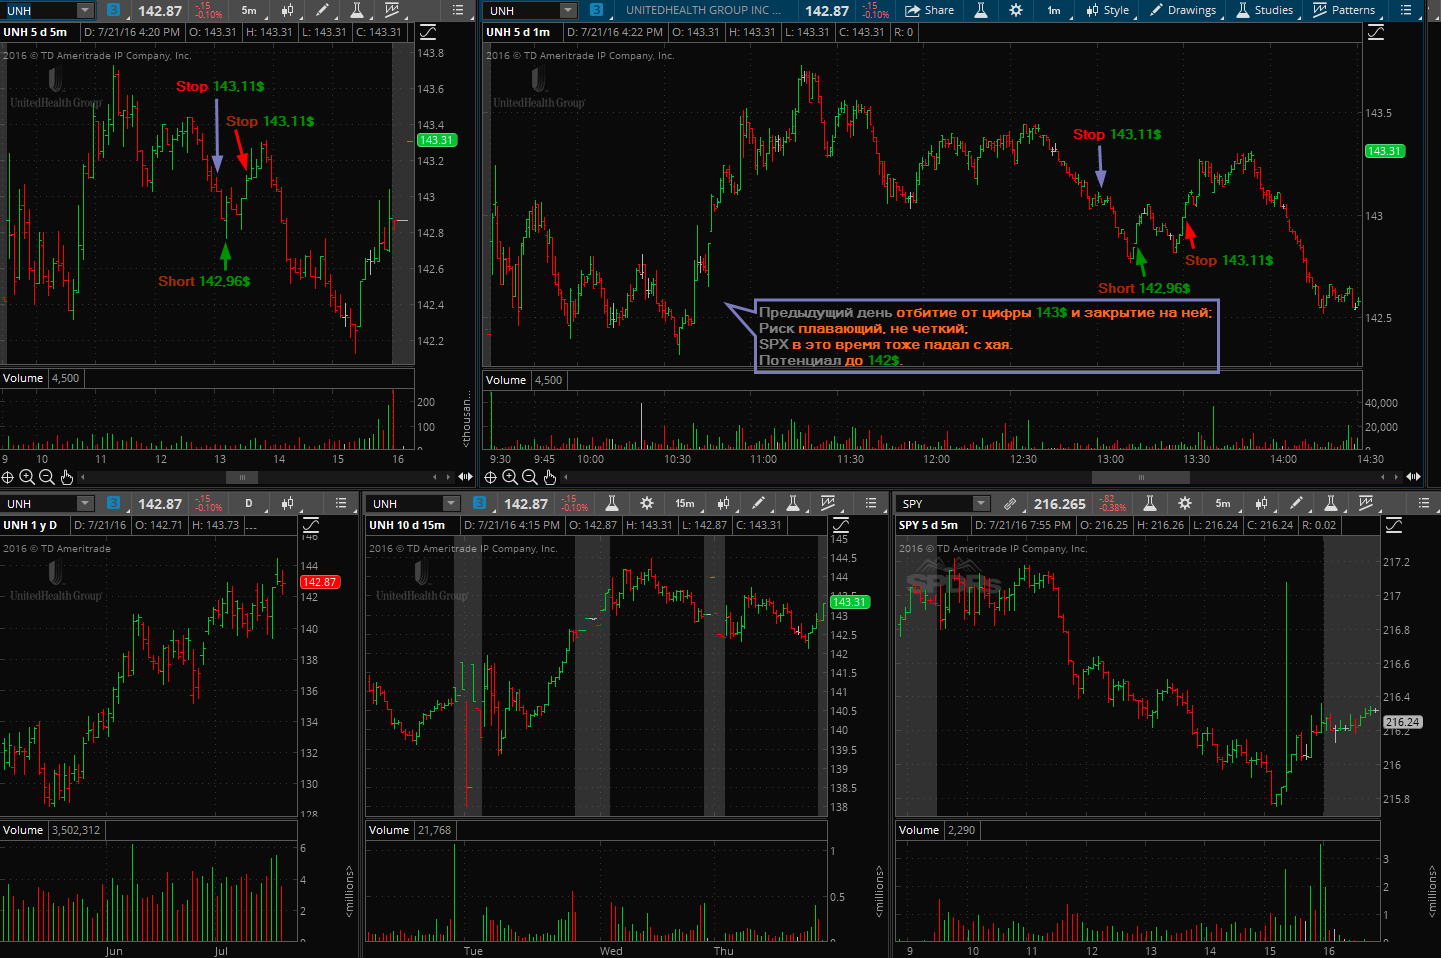Click the chain link icon in SPY chart

tap(1010, 503)
